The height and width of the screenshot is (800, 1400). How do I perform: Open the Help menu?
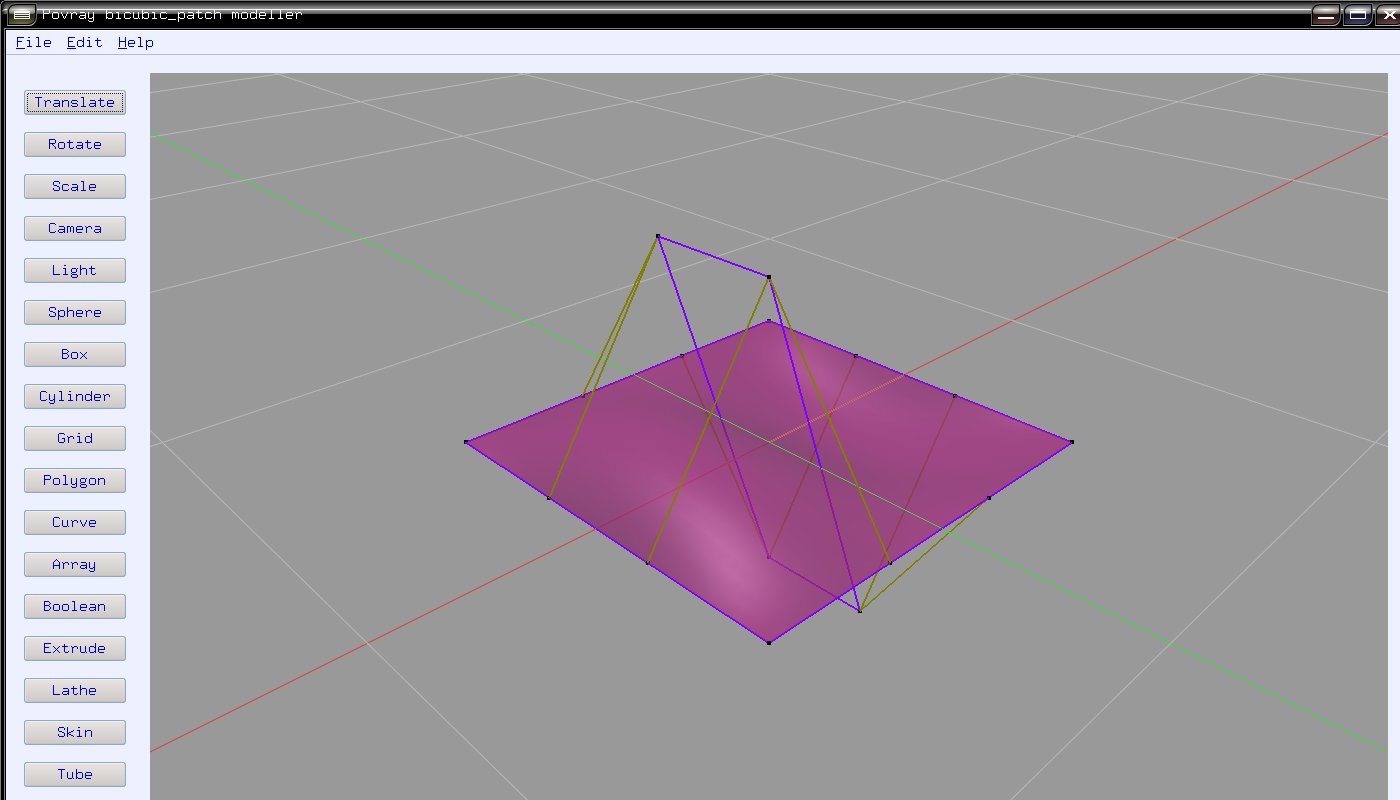coord(135,42)
